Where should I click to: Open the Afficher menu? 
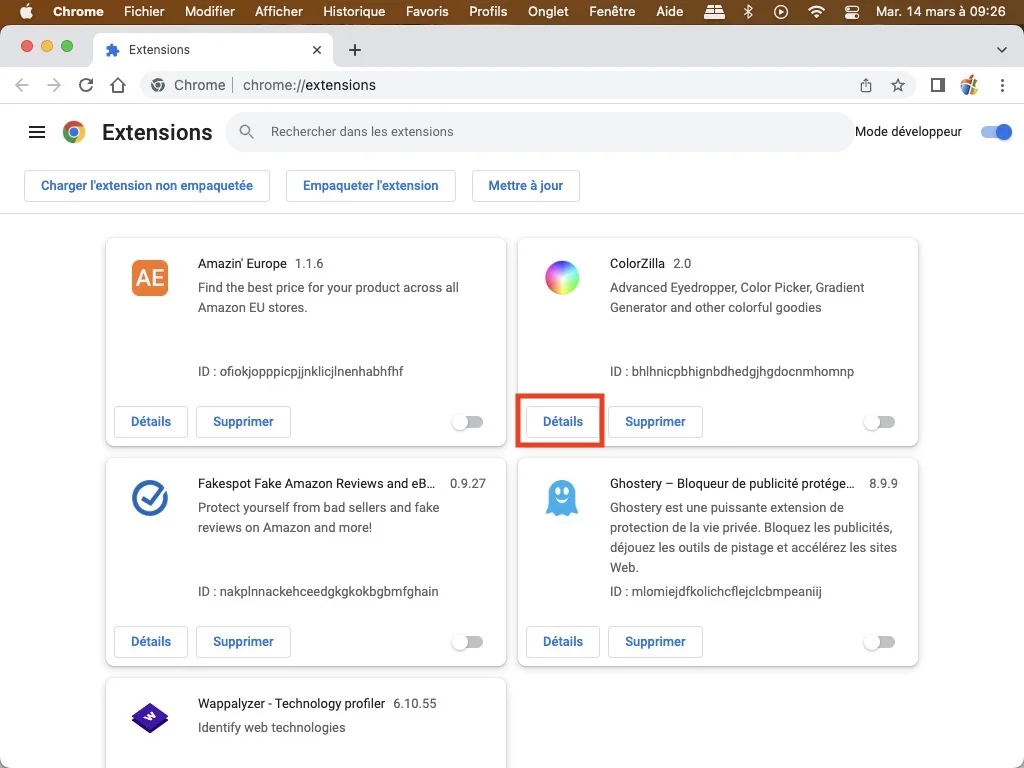pyautogui.click(x=279, y=11)
